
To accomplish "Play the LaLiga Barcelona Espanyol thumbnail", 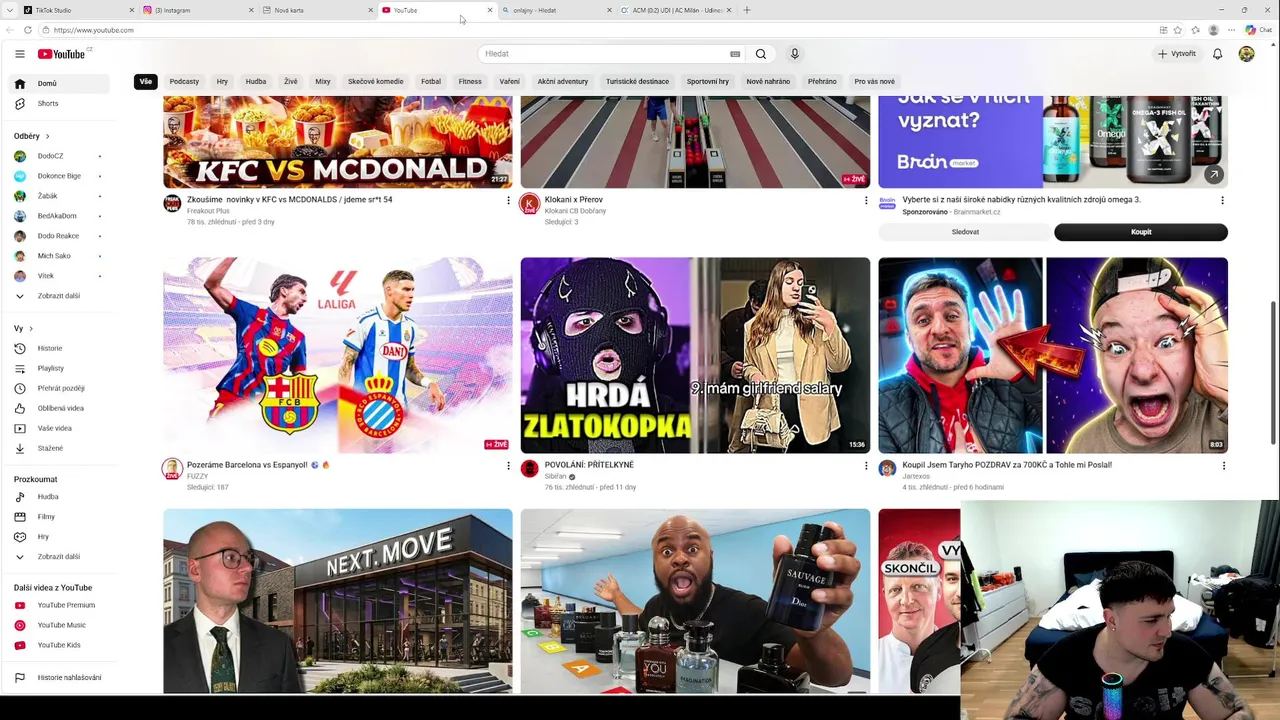I will click(x=338, y=356).
